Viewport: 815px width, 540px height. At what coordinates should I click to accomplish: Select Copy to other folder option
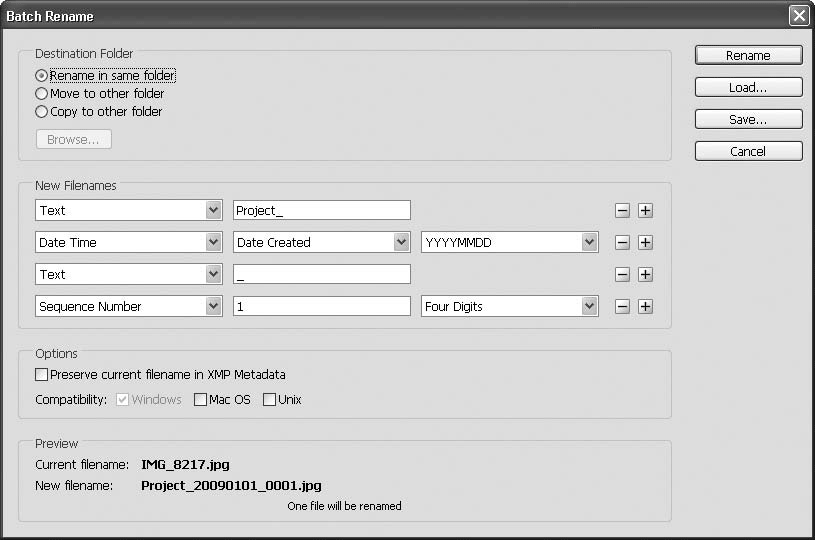point(42,112)
